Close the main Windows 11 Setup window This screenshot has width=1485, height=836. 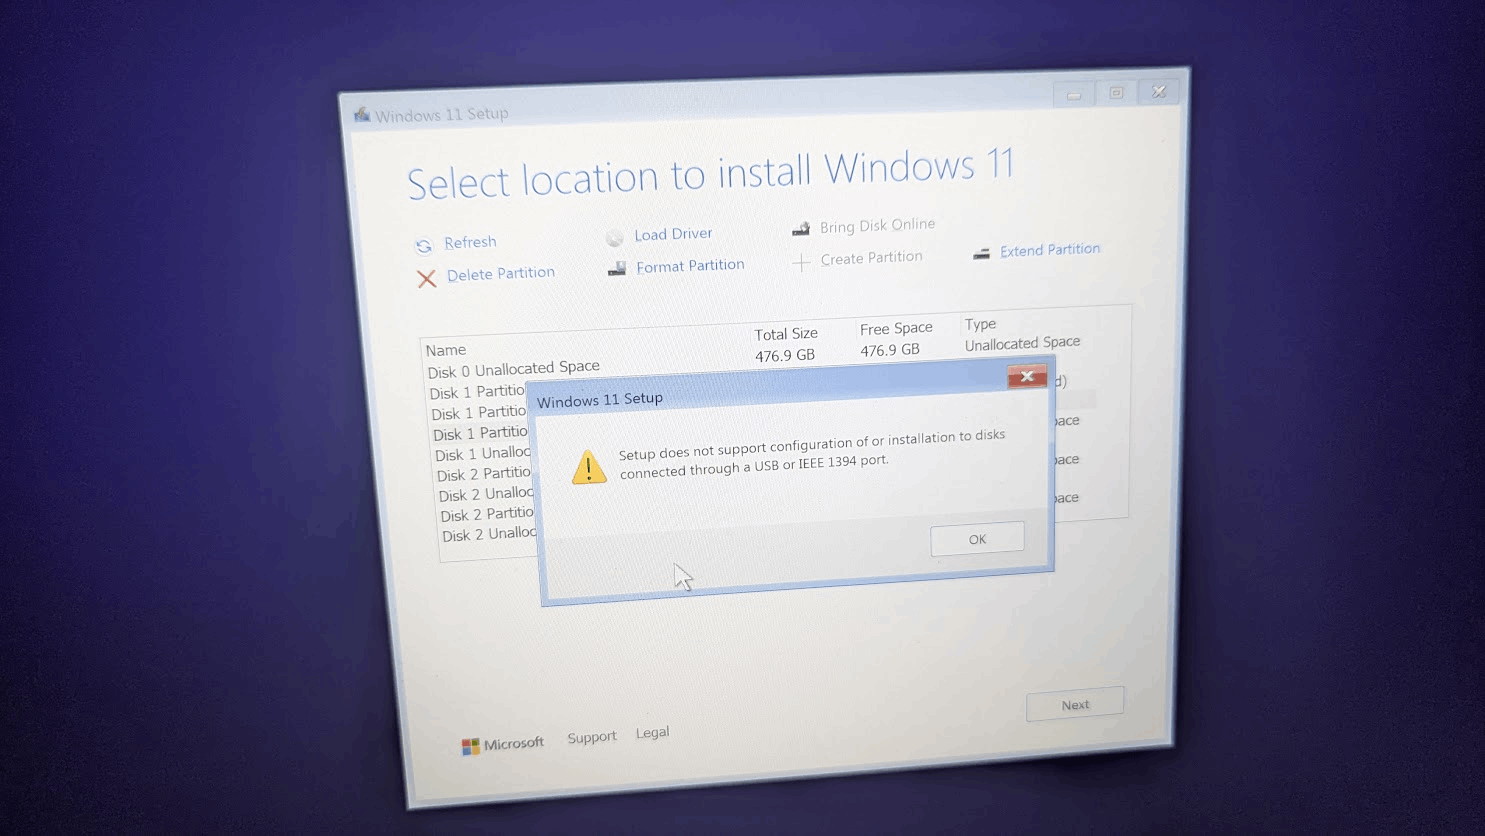point(1159,91)
